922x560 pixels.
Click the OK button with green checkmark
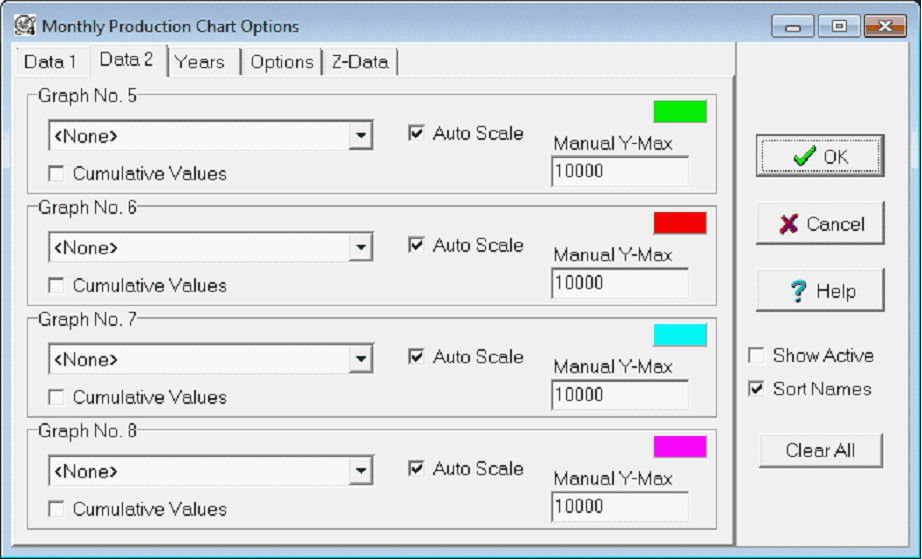pyautogui.click(x=820, y=156)
